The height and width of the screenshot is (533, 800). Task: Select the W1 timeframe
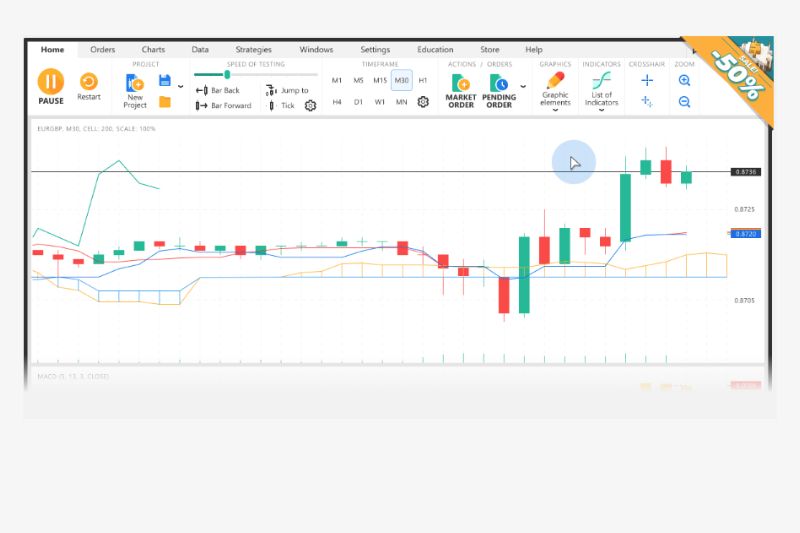(380, 102)
